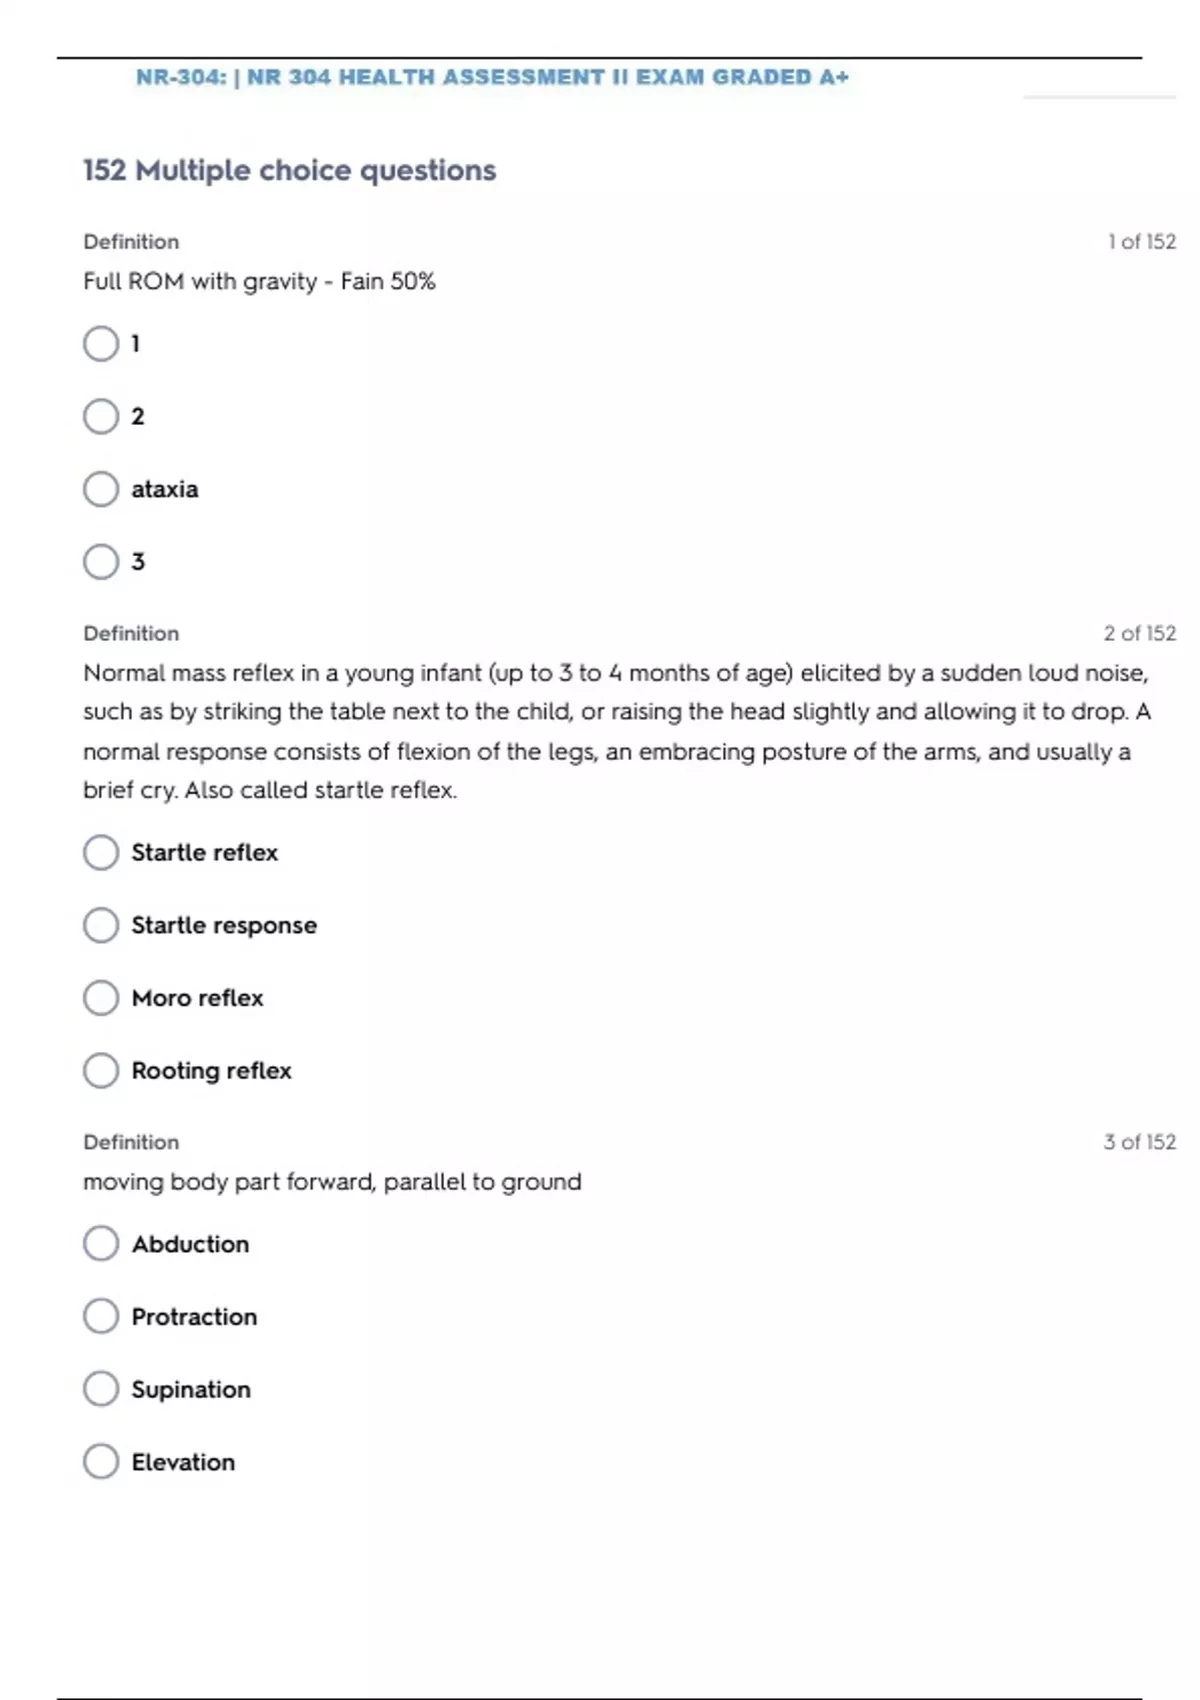Pick answer '3' in first question

coord(101,562)
